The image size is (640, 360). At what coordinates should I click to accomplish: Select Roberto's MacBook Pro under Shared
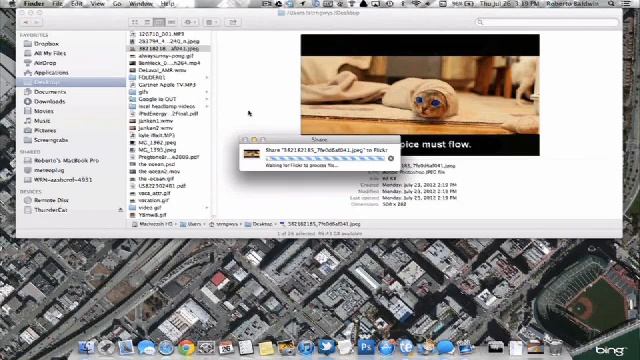[67, 160]
